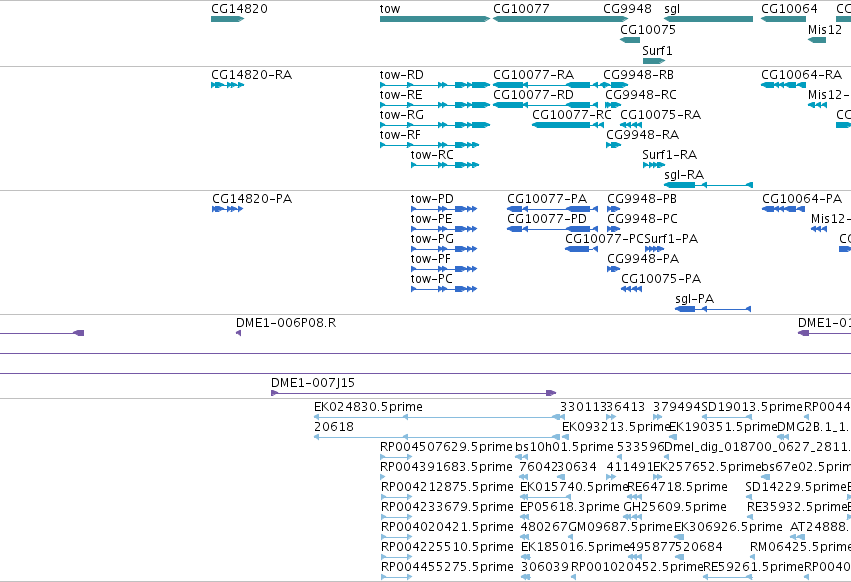Select protein CG14820-PA

tap(227, 209)
